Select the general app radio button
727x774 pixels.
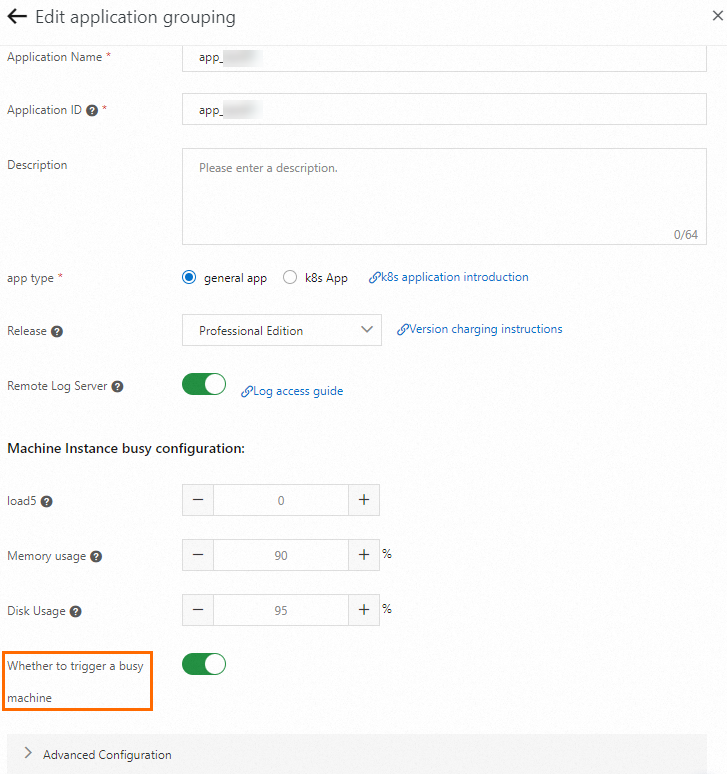pyautogui.click(x=189, y=277)
